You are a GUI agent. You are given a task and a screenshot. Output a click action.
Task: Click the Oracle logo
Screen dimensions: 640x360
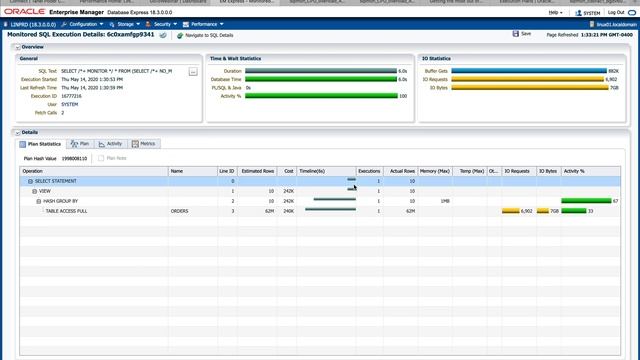(x=24, y=12)
